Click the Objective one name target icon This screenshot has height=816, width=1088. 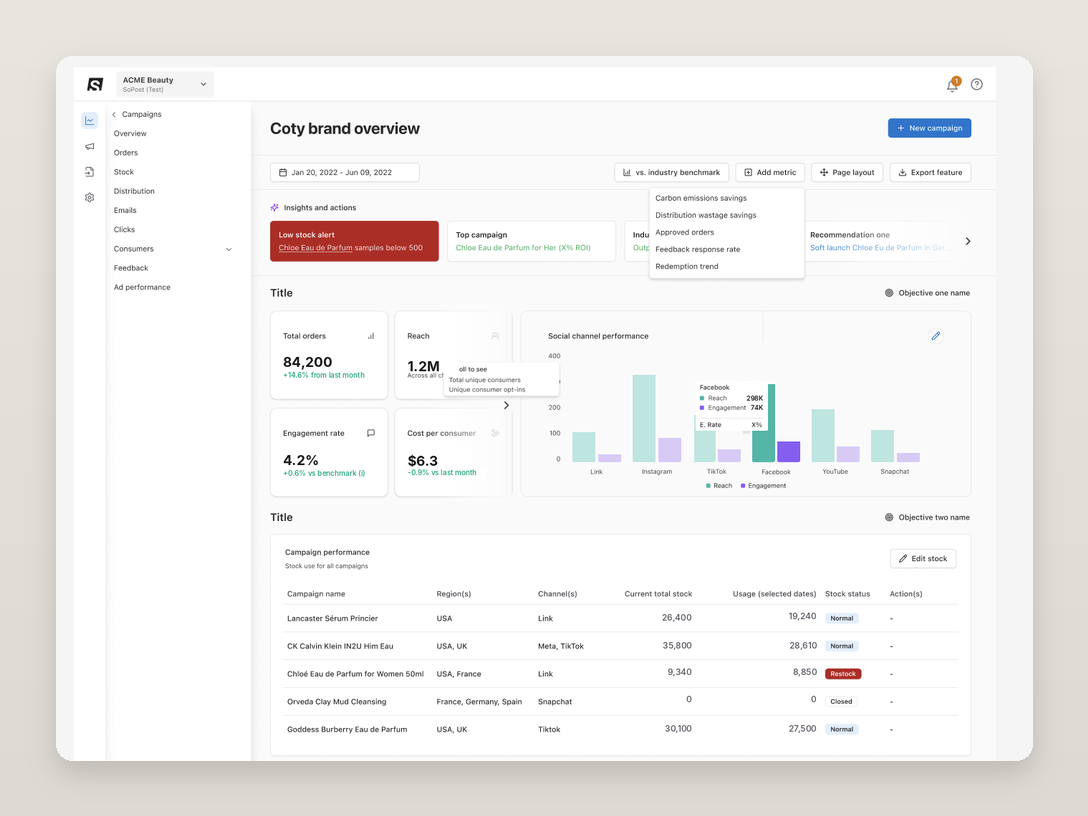(889, 293)
